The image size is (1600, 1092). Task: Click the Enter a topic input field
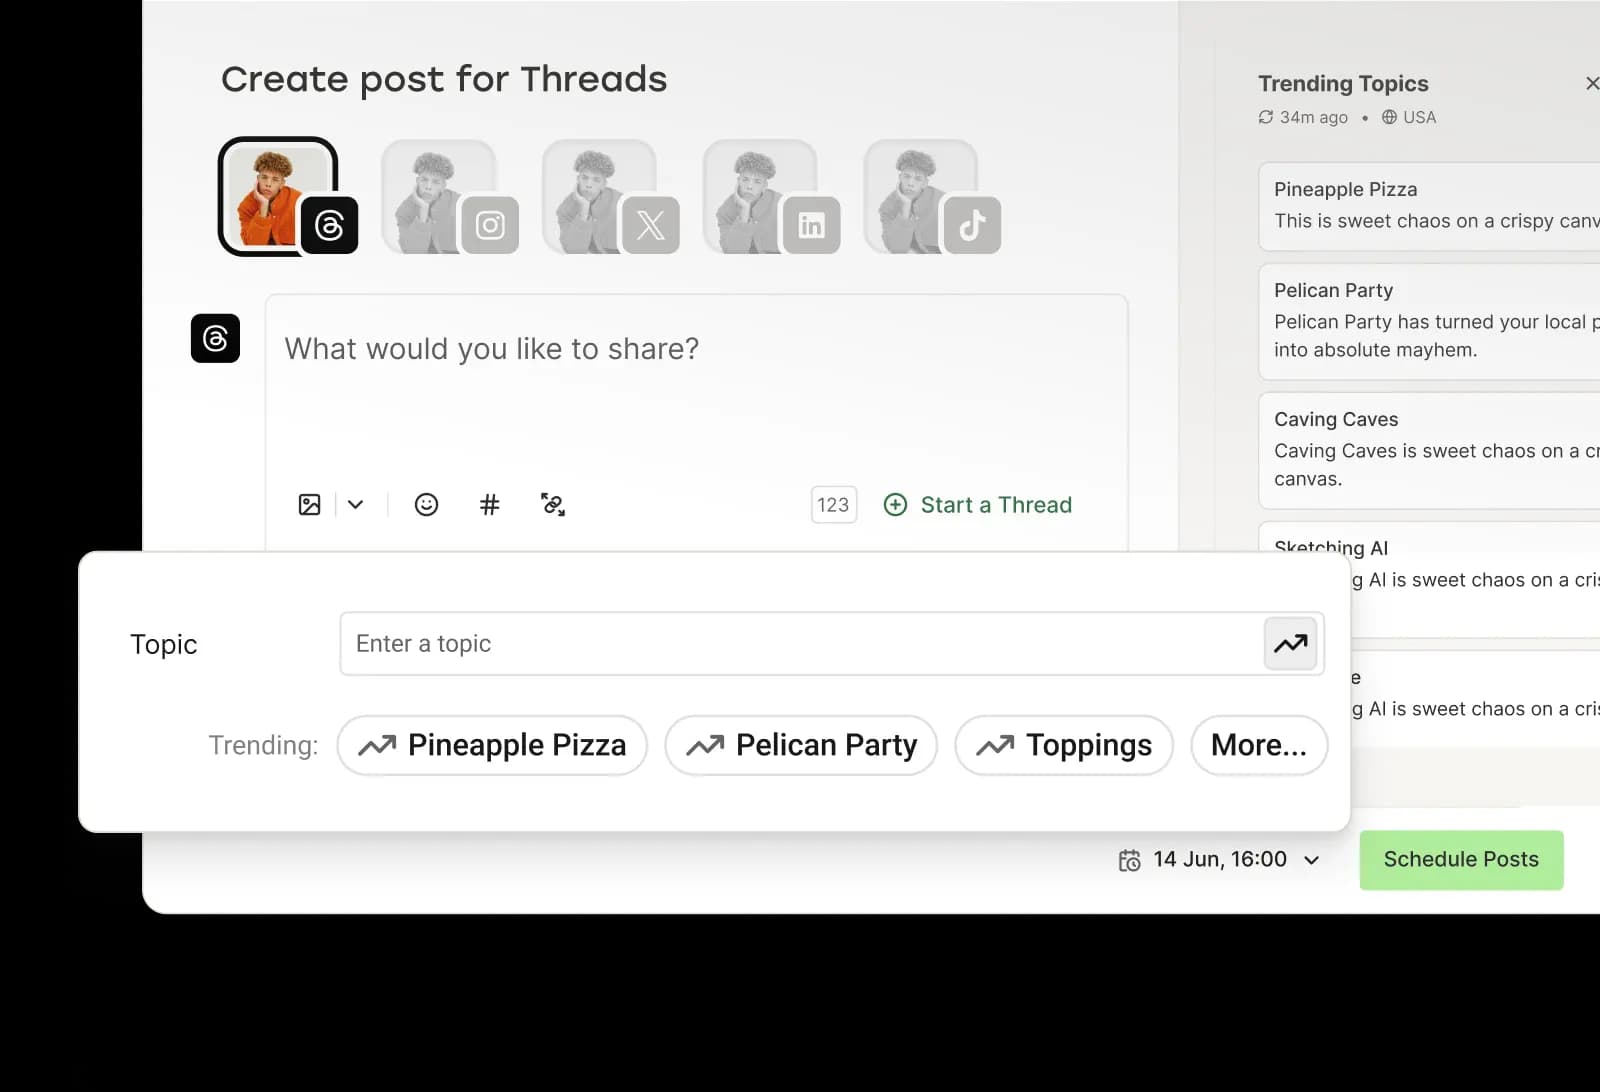700,643
